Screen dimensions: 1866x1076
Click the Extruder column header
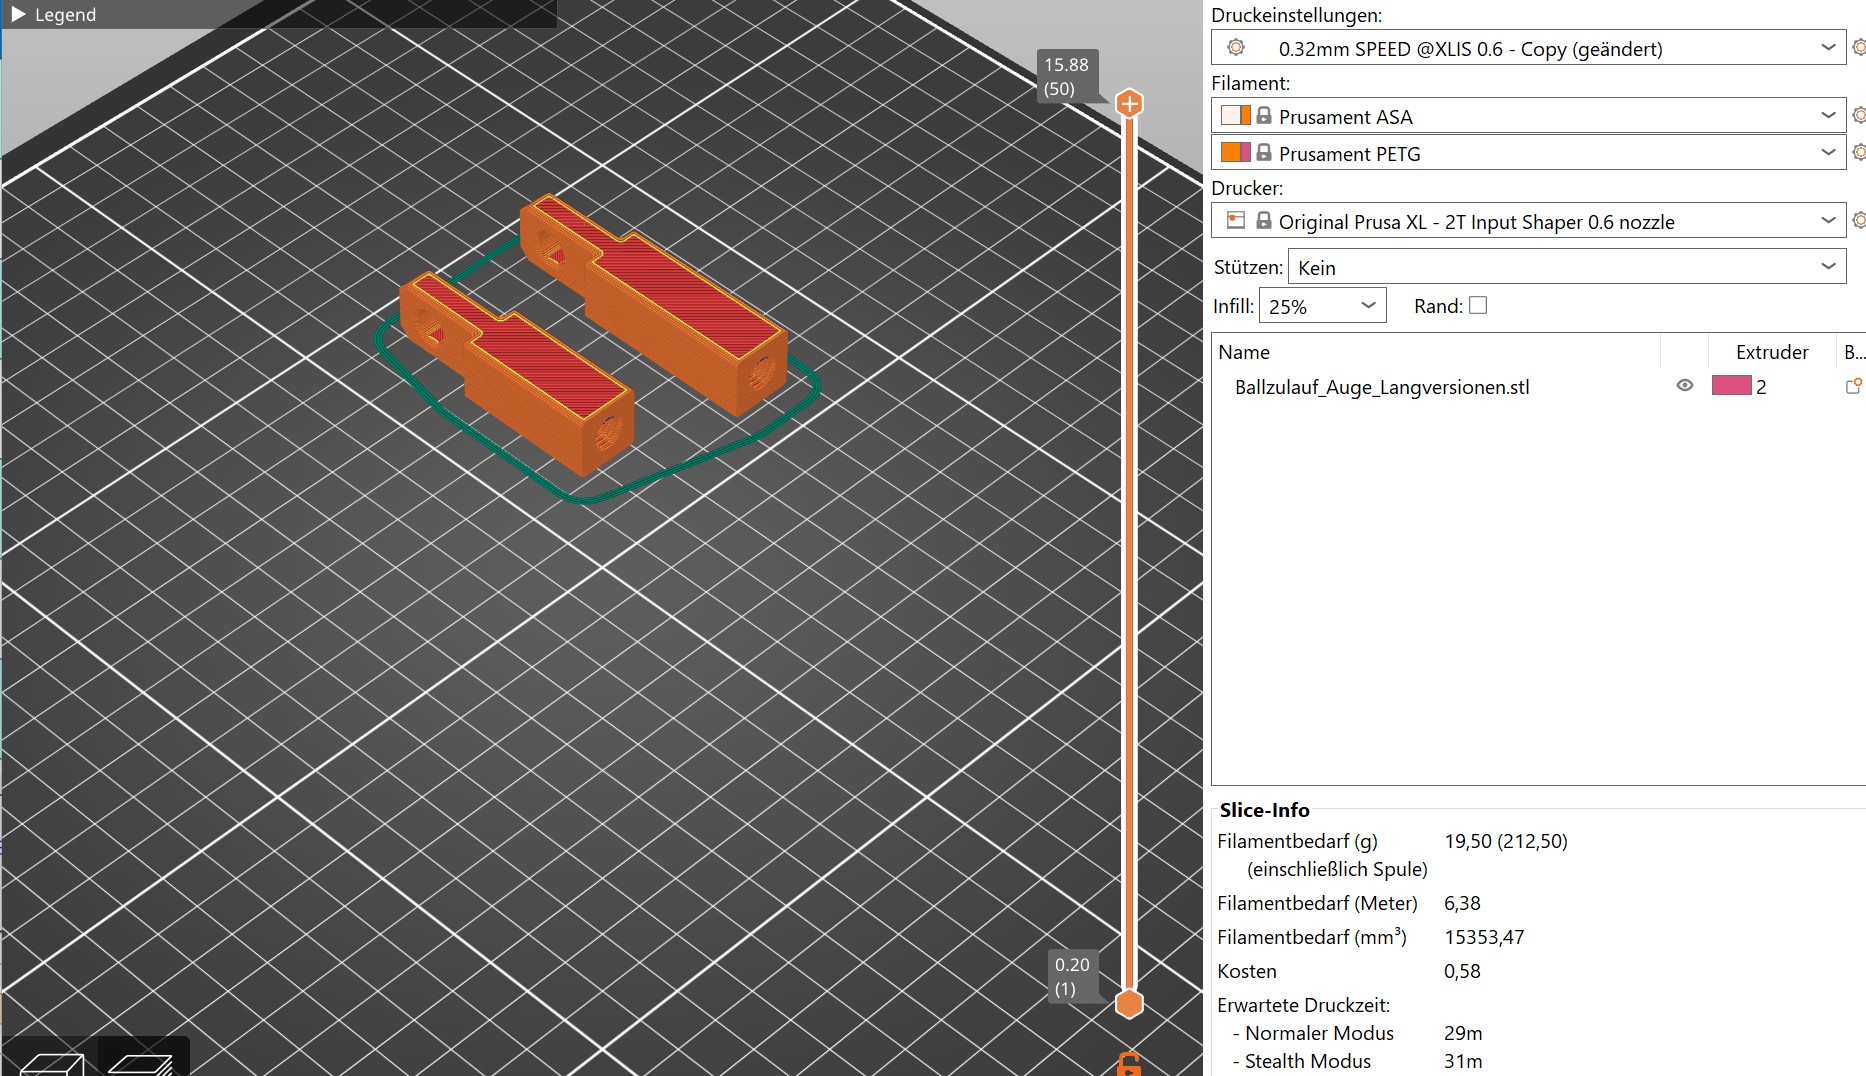(1771, 352)
